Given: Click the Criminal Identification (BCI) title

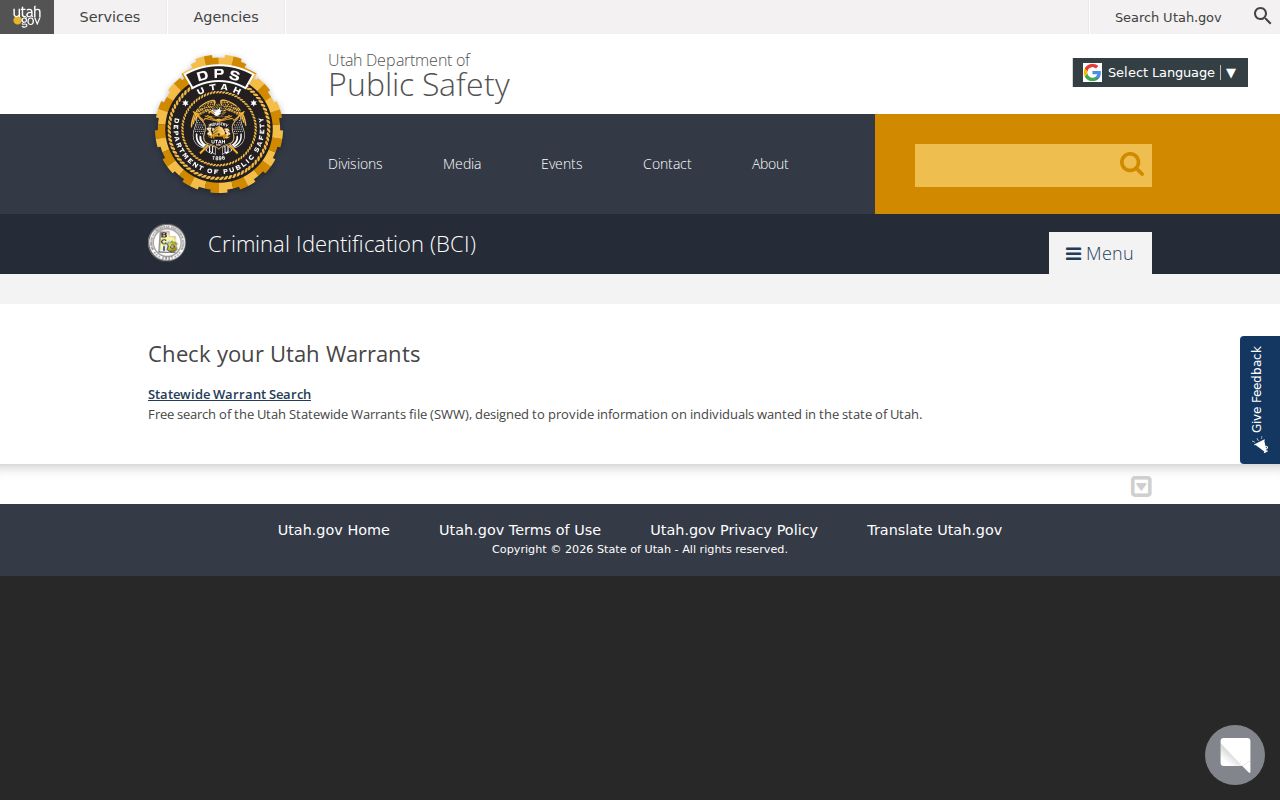Looking at the screenshot, I should [x=342, y=244].
